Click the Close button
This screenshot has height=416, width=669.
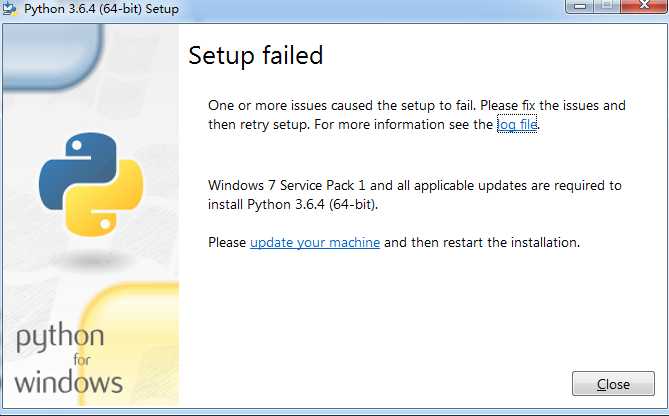(x=613, y=384)
